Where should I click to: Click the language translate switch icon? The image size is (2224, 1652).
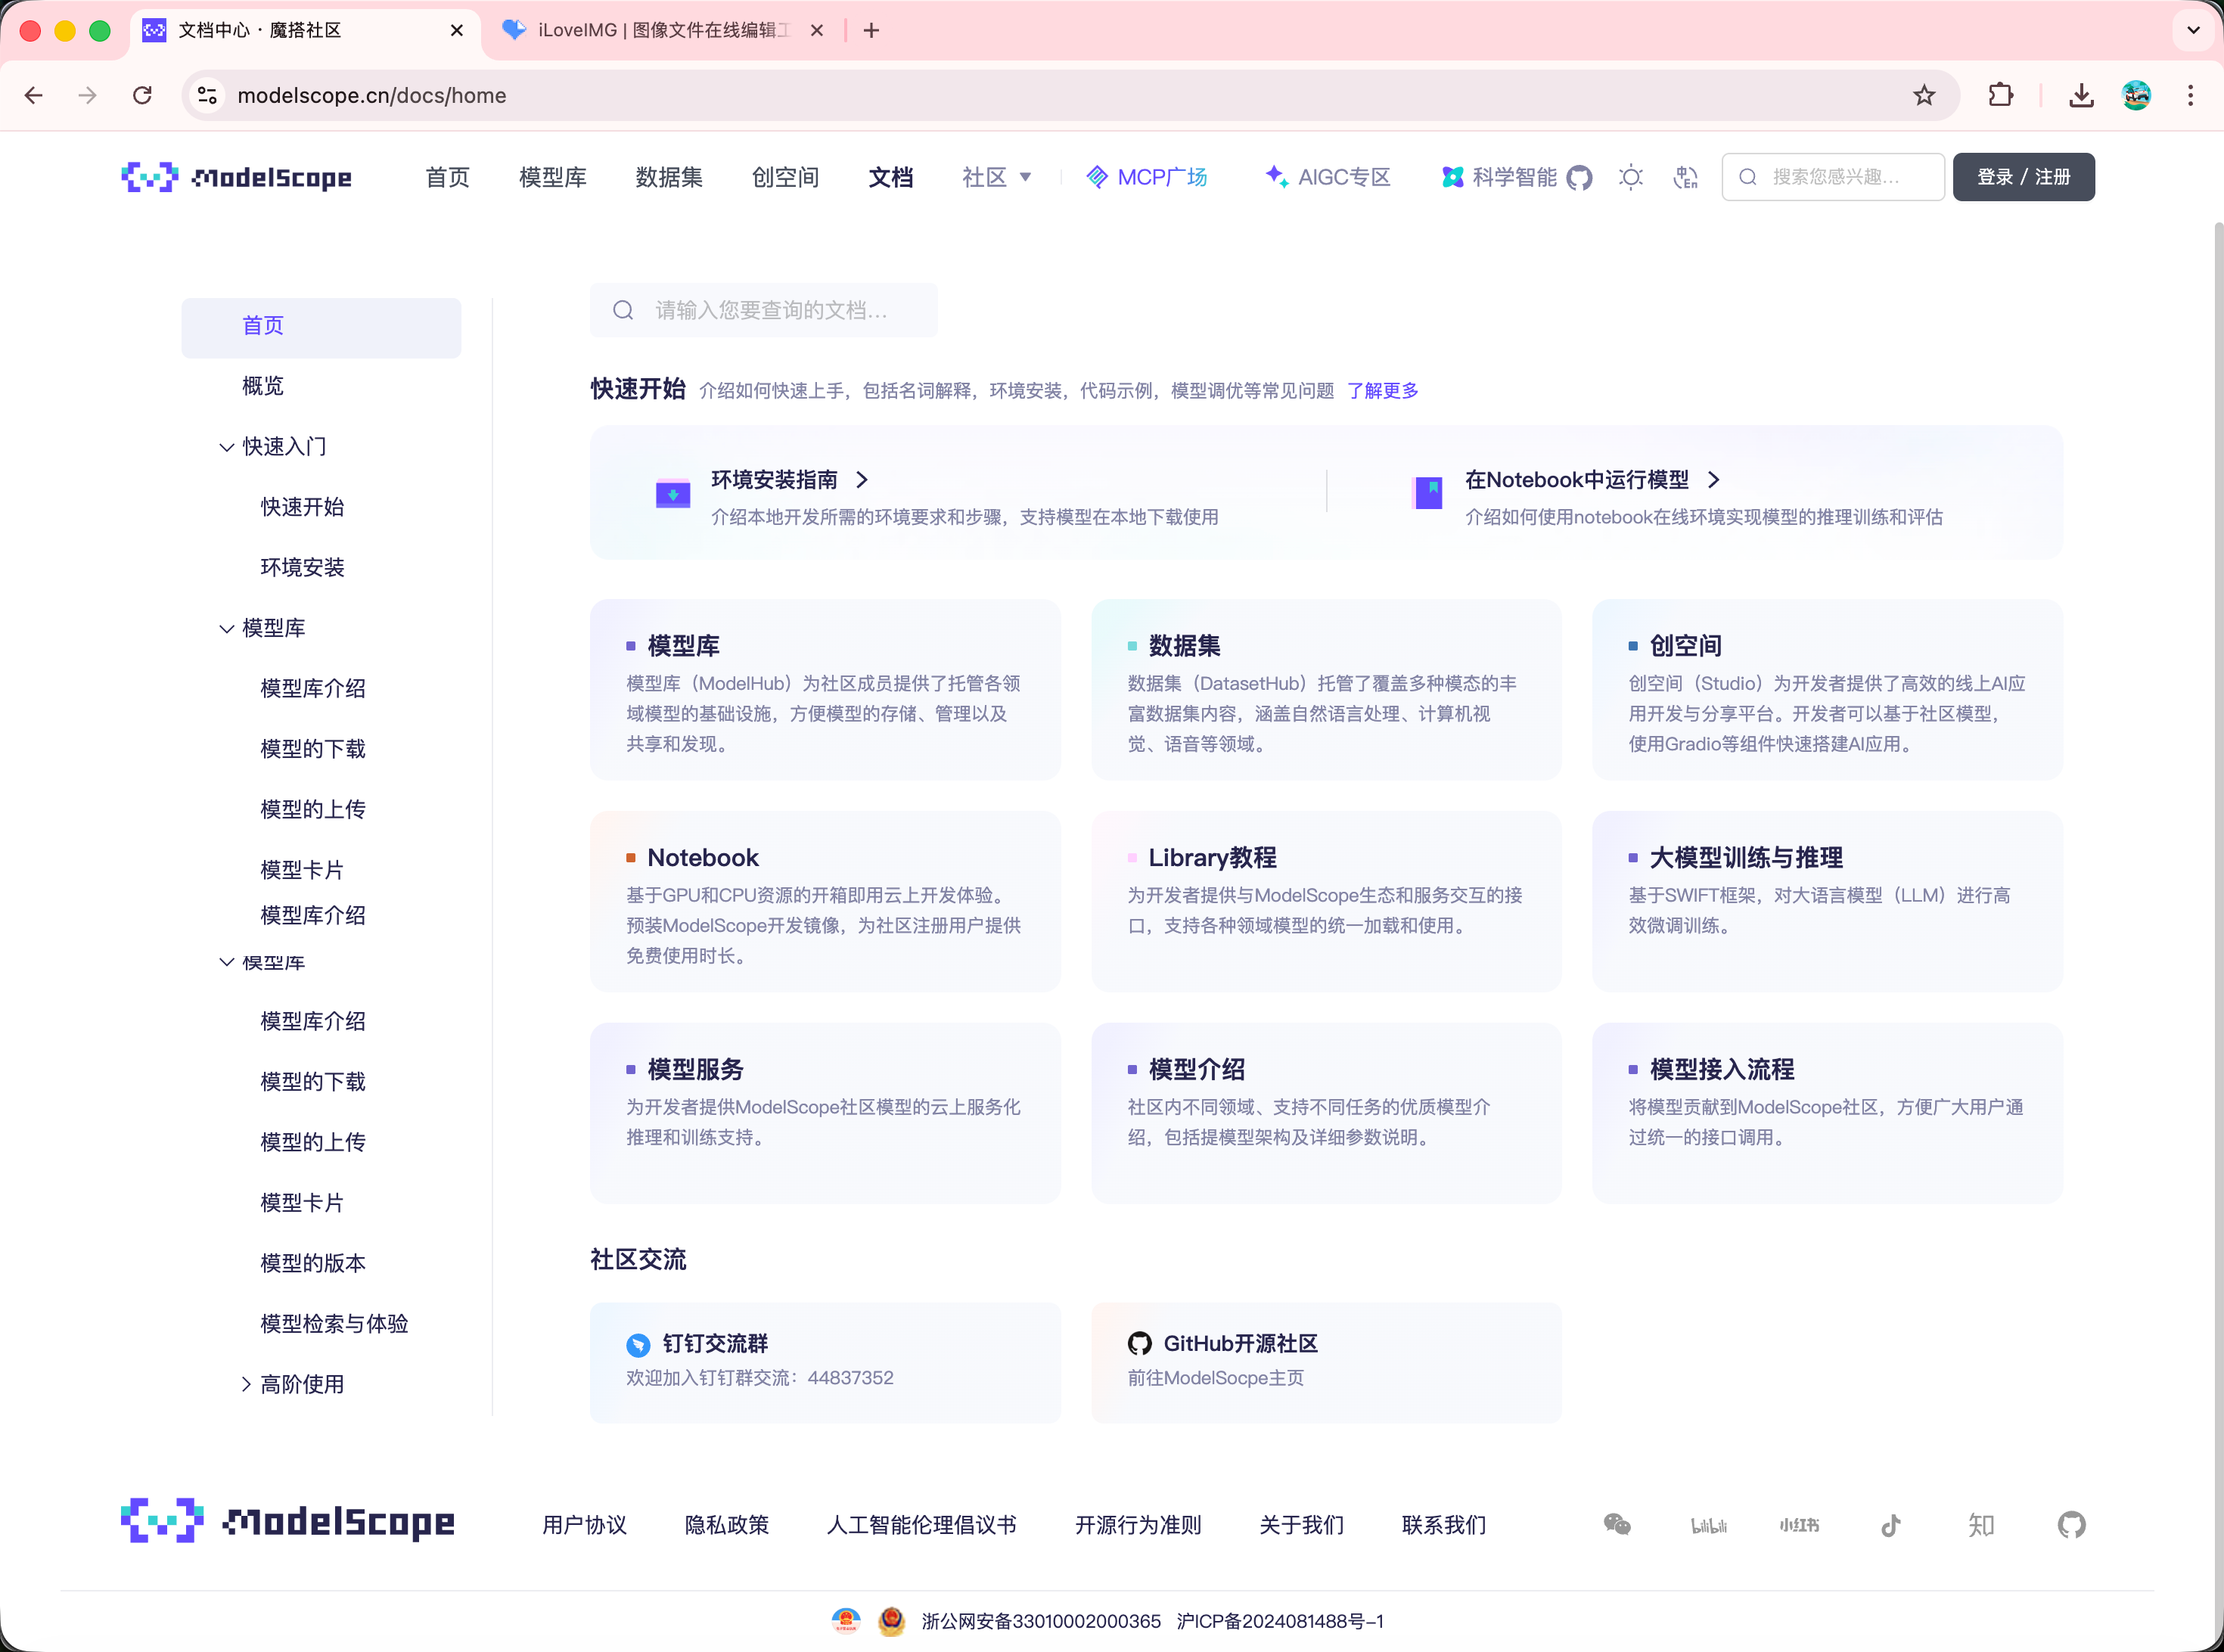coord(1686,178)
